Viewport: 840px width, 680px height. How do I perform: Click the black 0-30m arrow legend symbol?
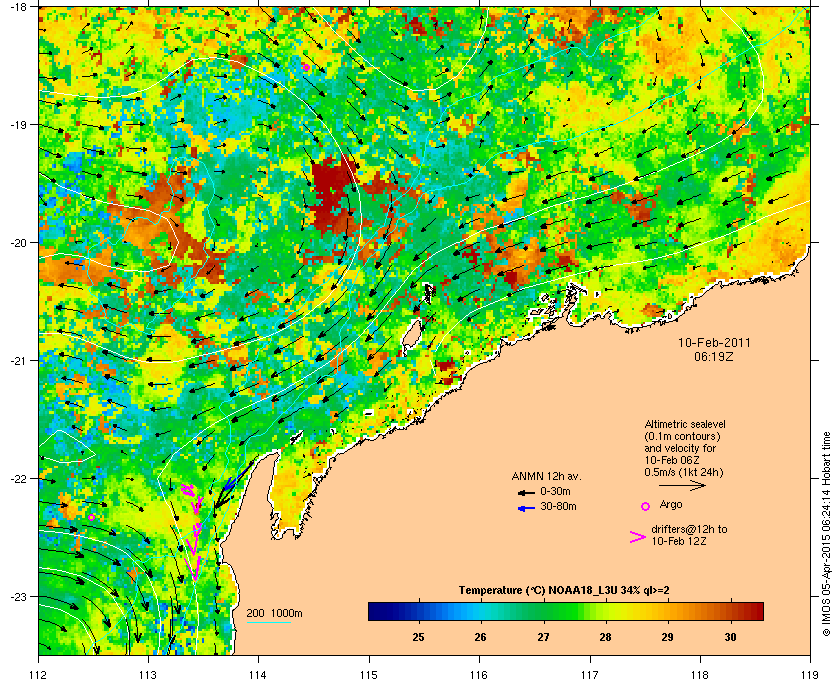[526, 492]
